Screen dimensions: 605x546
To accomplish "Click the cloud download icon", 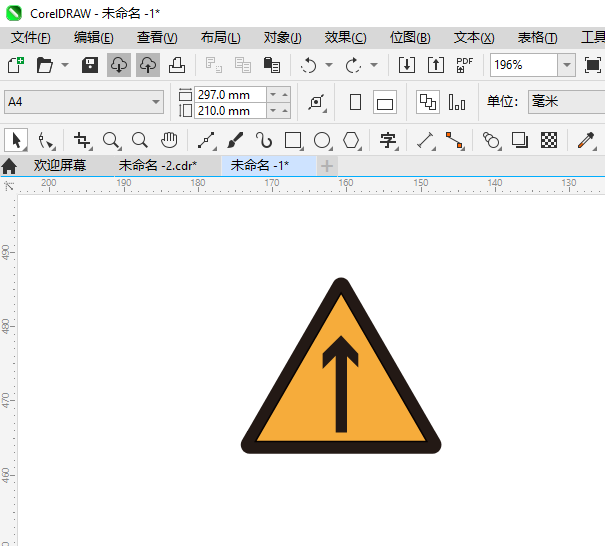I will click(119, 65).
